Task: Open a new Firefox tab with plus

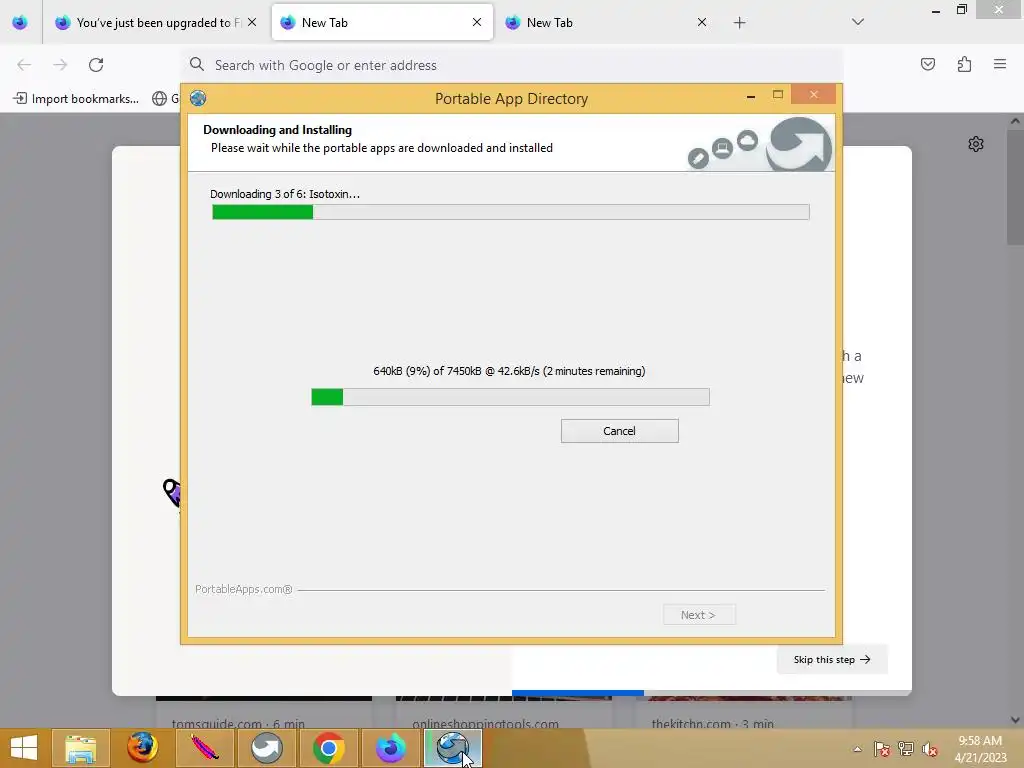Action: [739, 23]
